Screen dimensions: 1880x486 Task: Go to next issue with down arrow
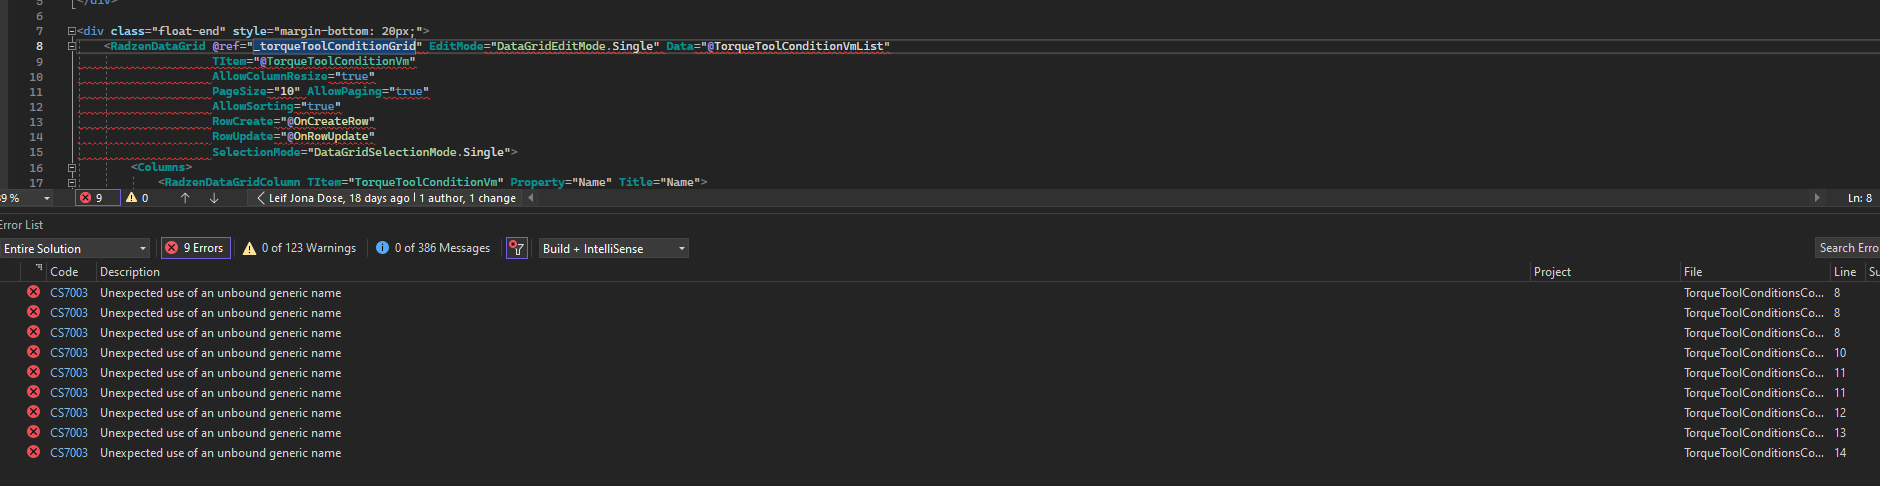pyautogui.click(x=214, y=198)
